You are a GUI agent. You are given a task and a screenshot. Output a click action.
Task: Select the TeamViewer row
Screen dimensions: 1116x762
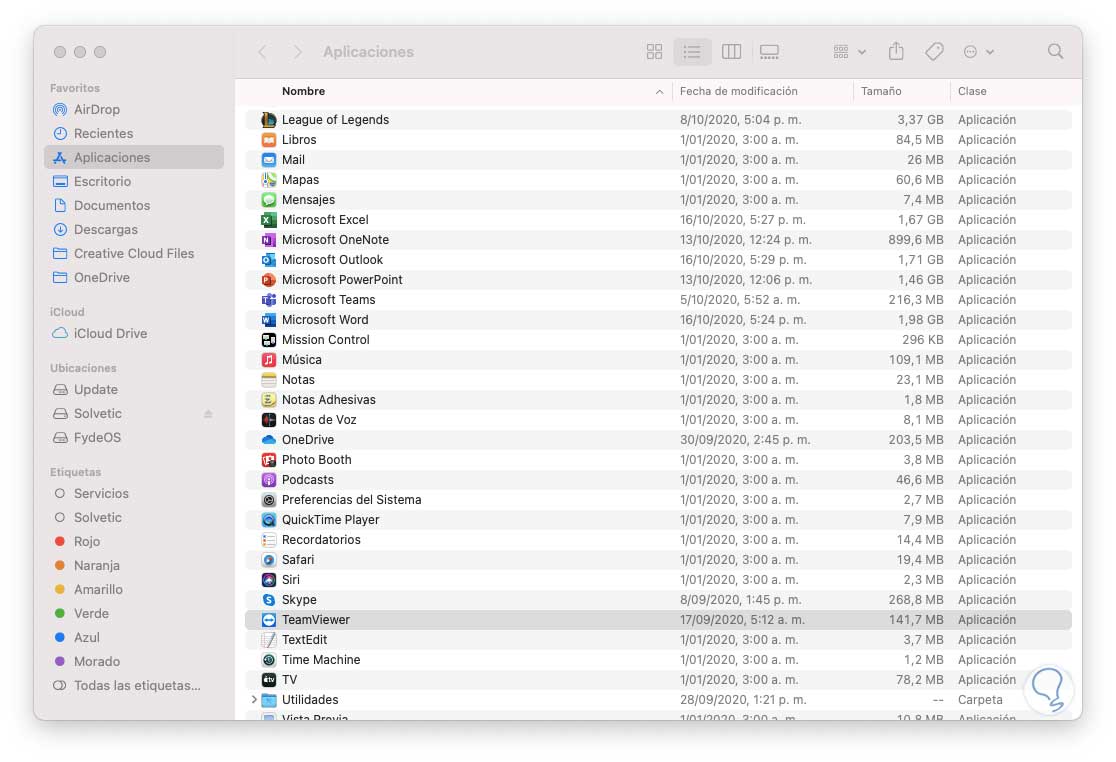click(658, 620)
